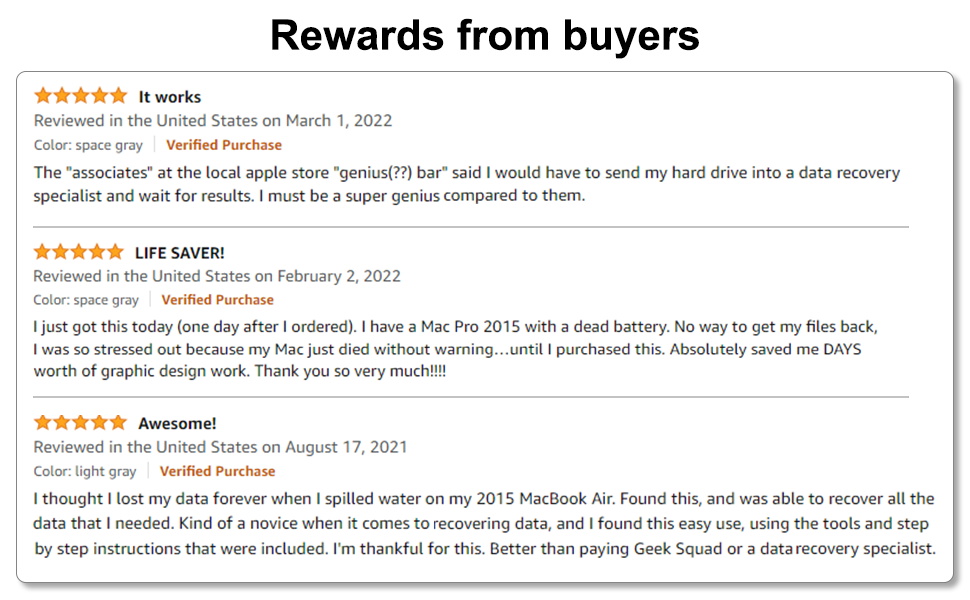The width and height of the screenshot is (970, 600).
Task: Click Verified Purchase on the August 17 review
Action: pyautogui.click(x=217, y=471)
